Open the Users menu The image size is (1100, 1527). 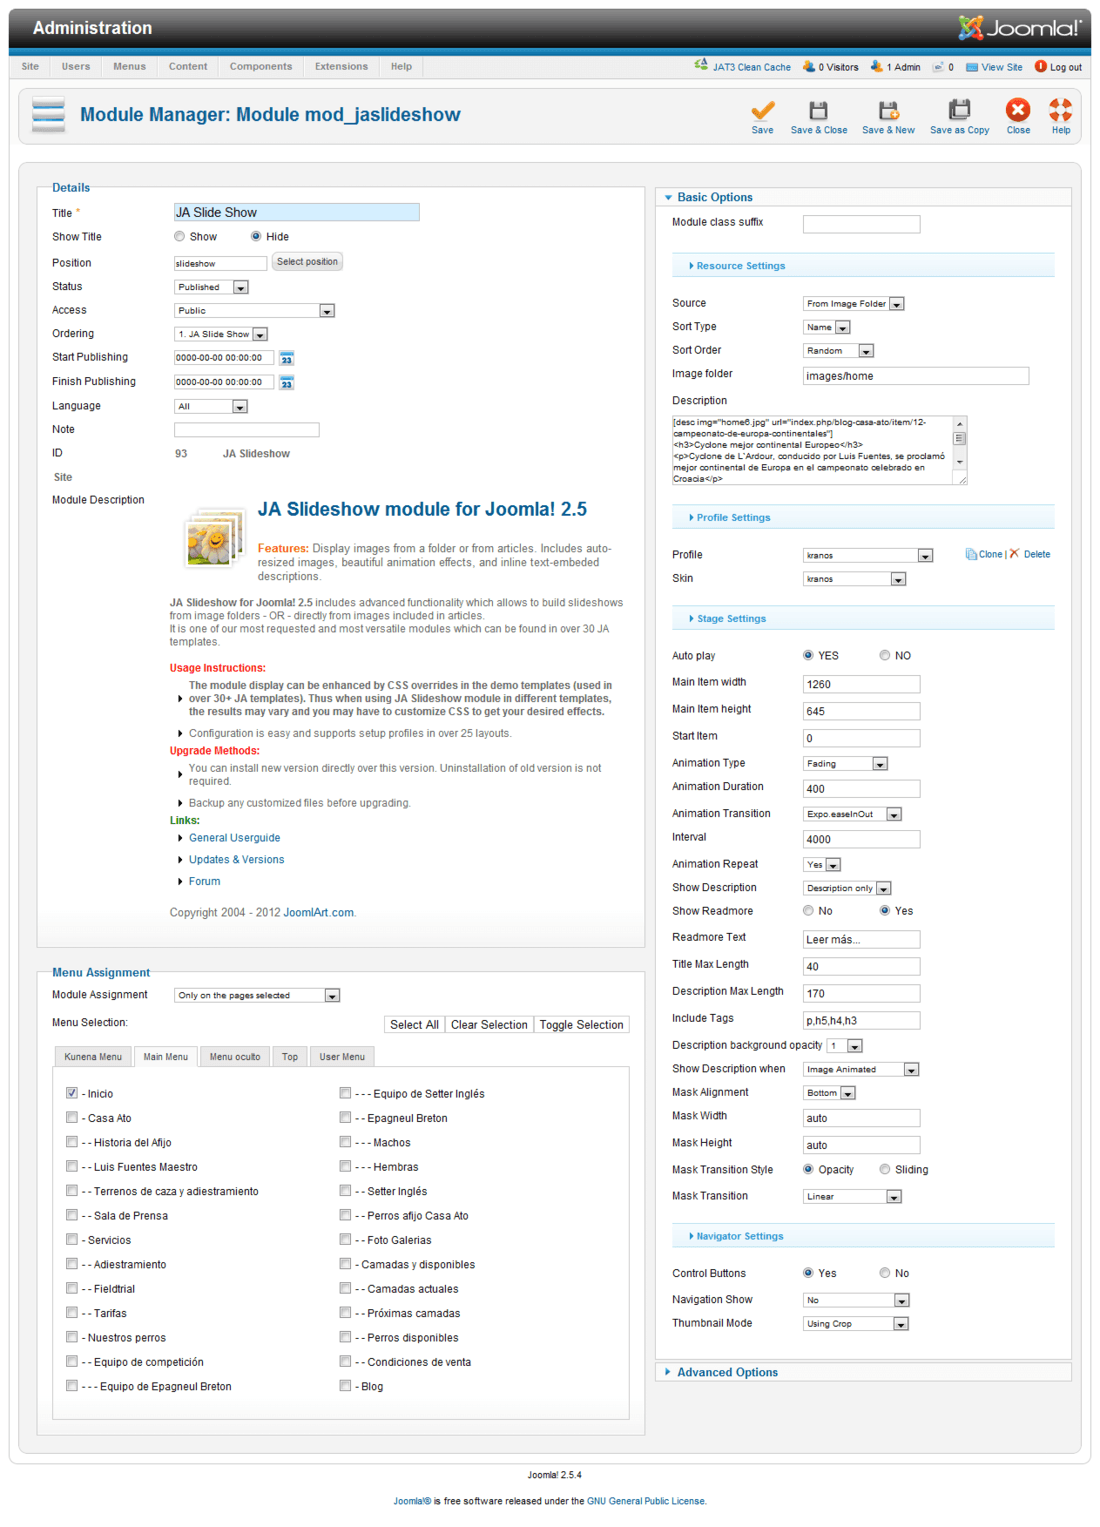(x=76, y=66)
